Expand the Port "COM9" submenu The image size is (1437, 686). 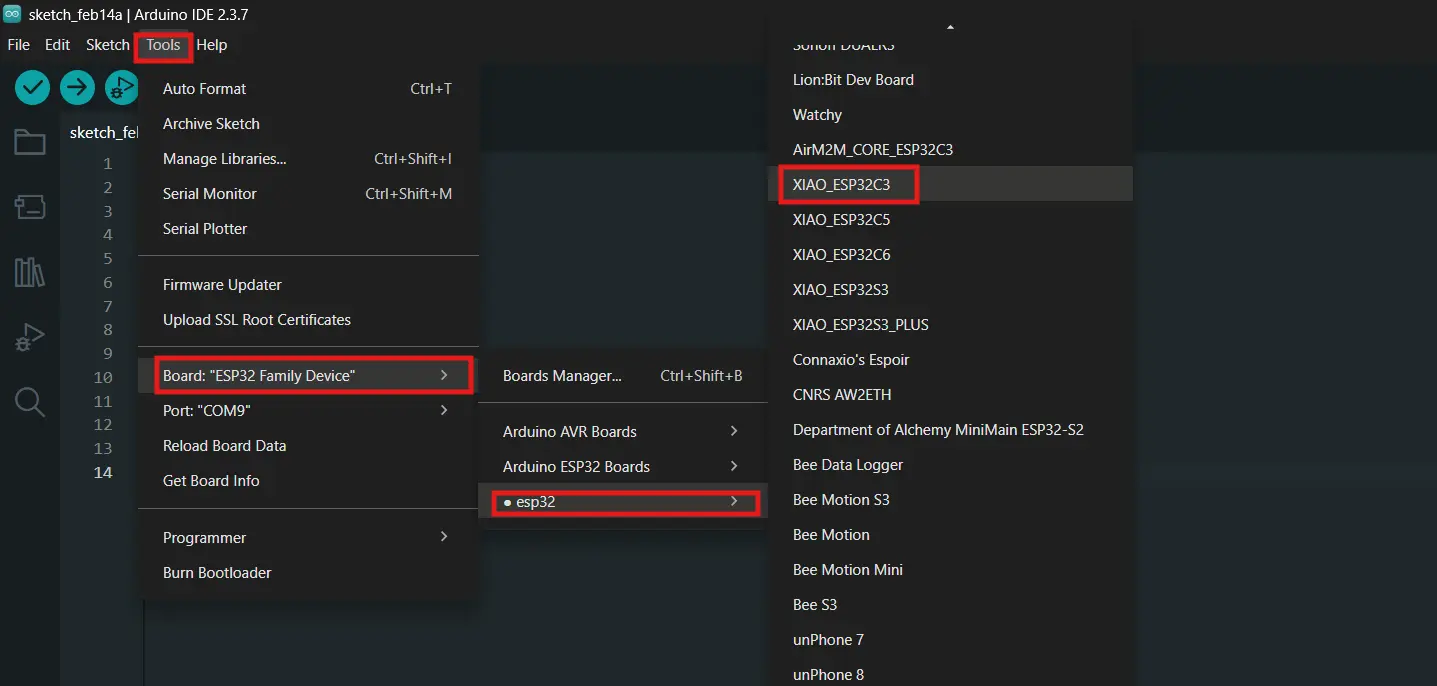tap(306, 411)
